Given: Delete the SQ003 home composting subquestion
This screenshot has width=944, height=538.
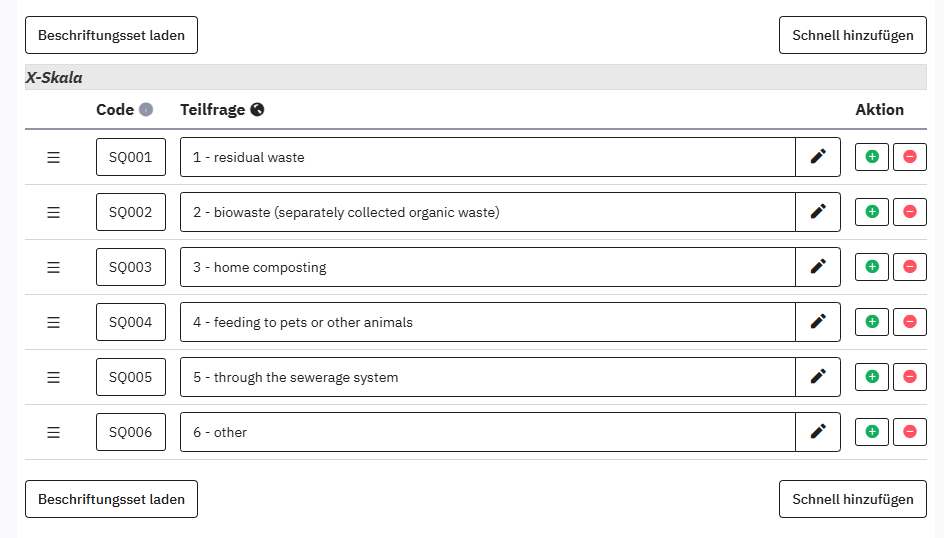Looking at the screenshot, I should [x=910, y=267].
